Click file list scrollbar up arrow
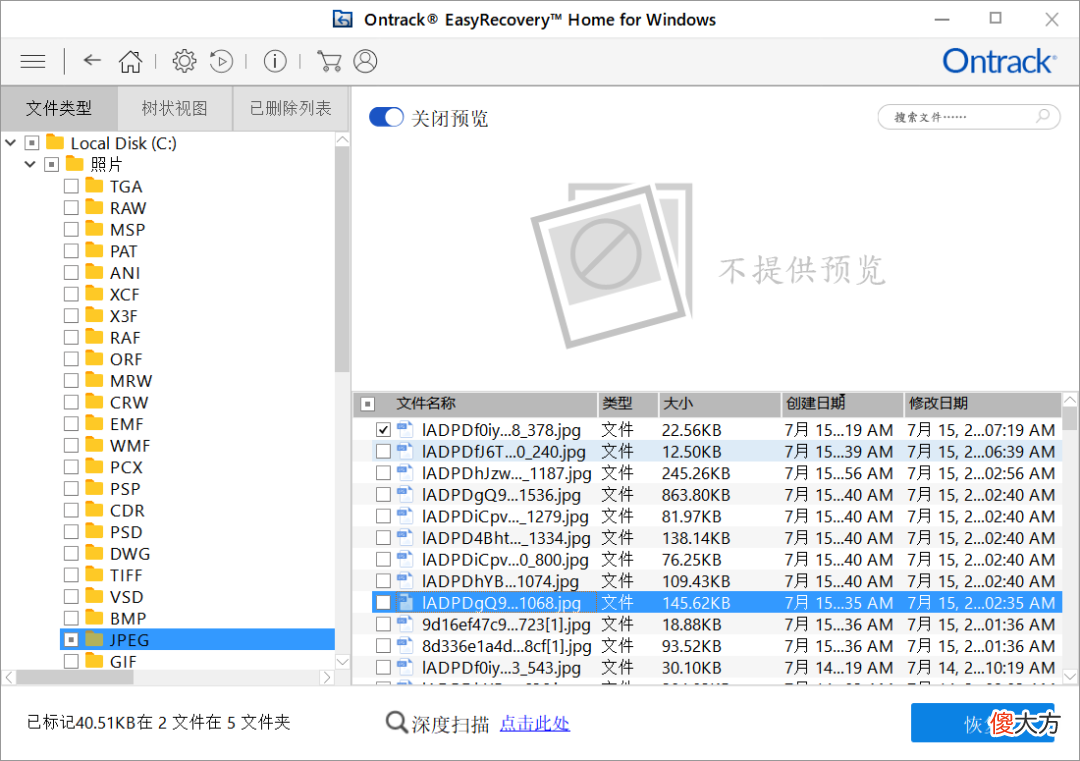This screenshot has height=761, width=1080. pos(1070,399)
